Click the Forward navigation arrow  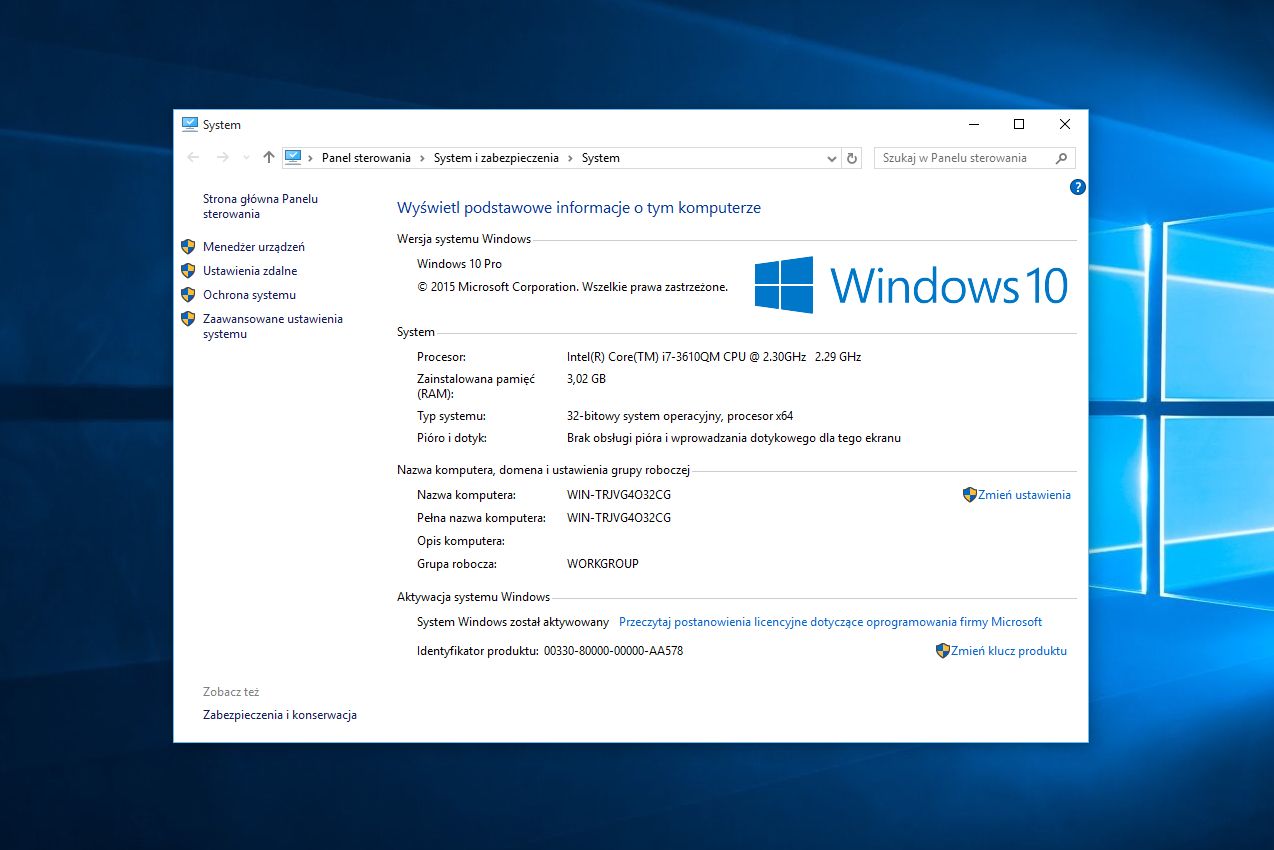point(223,157)
